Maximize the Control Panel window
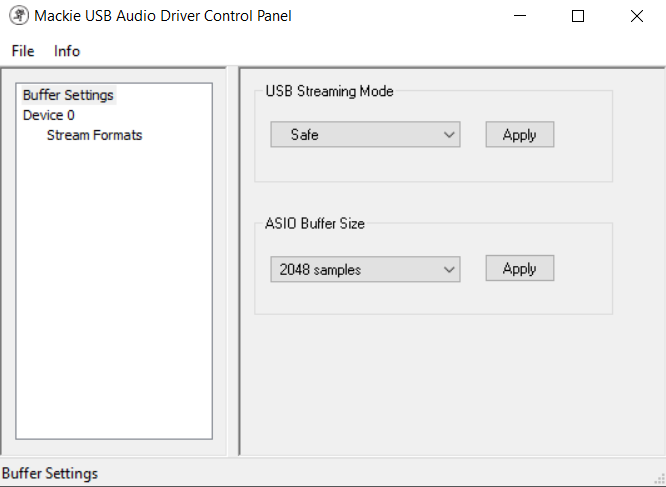 pos(578,16)
